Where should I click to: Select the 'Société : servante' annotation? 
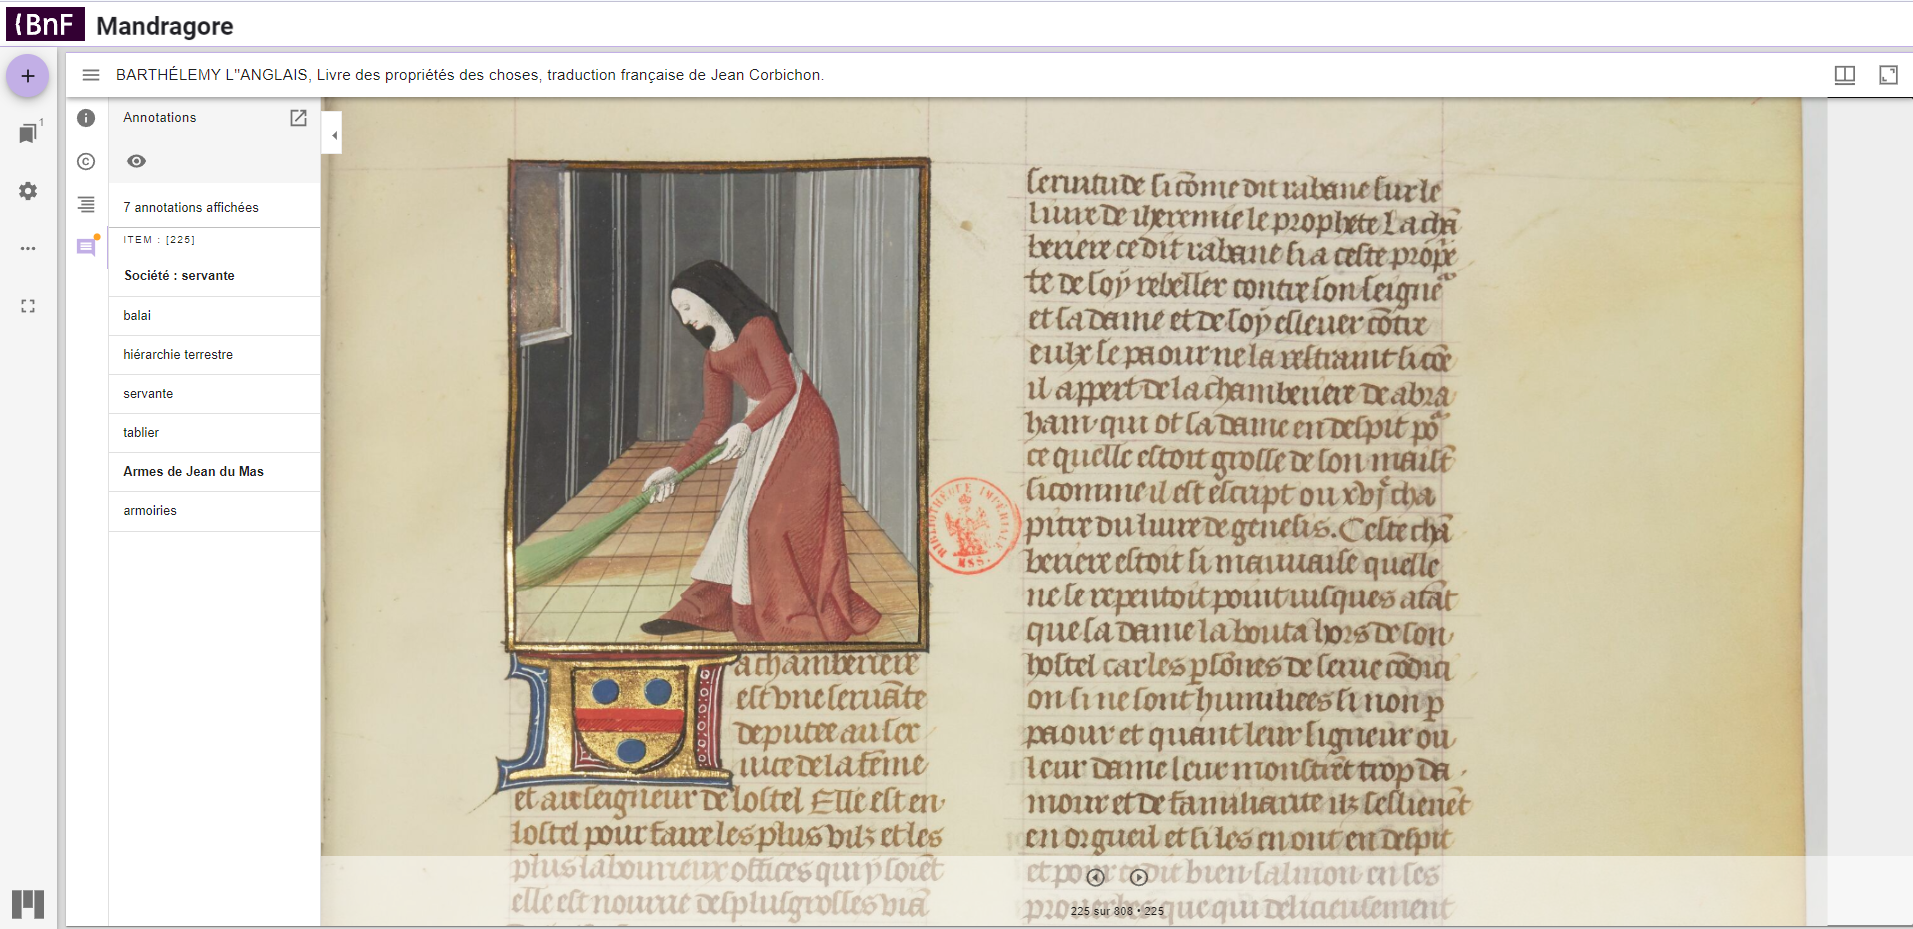pyautogui.click(x=179, y=275)
